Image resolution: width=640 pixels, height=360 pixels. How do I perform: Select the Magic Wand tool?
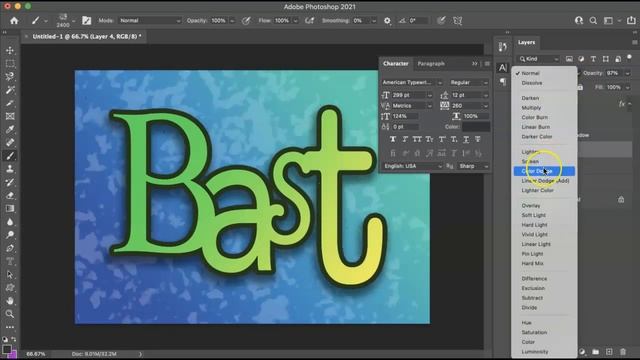[10, 90]
